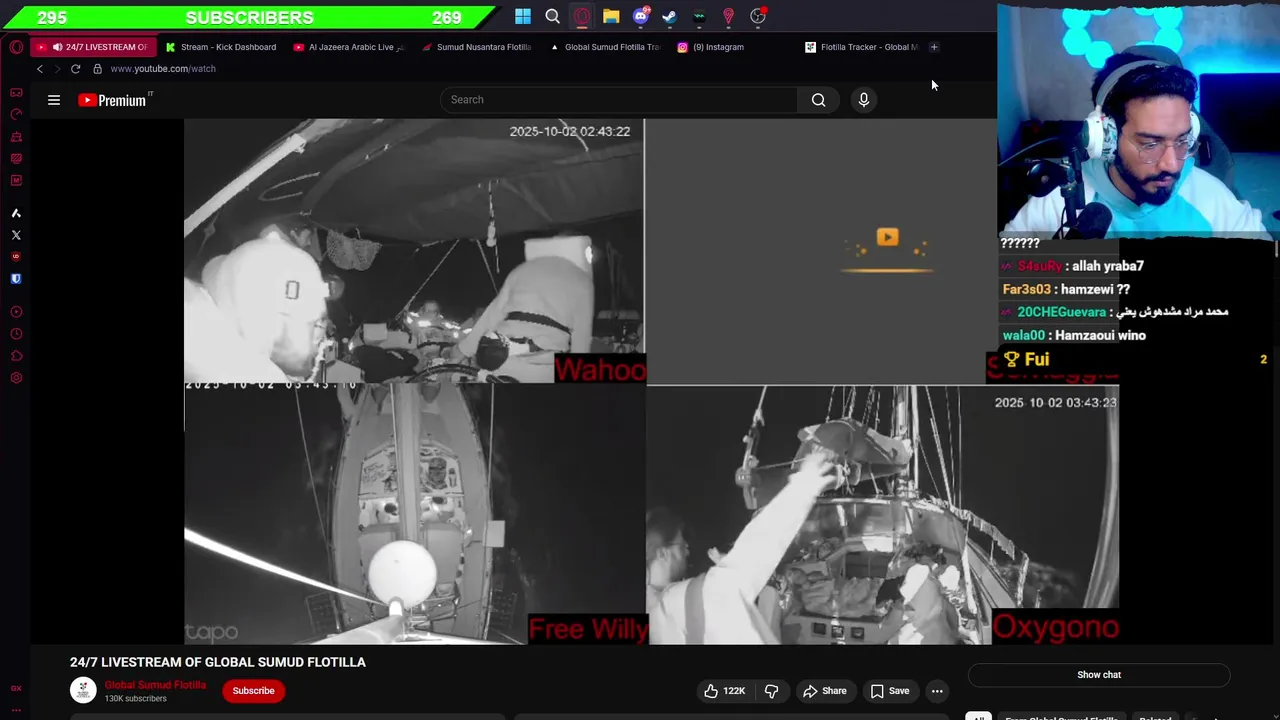
Task: Switch to Stream - Kick Dashboard tab
Action: [221, 47]
